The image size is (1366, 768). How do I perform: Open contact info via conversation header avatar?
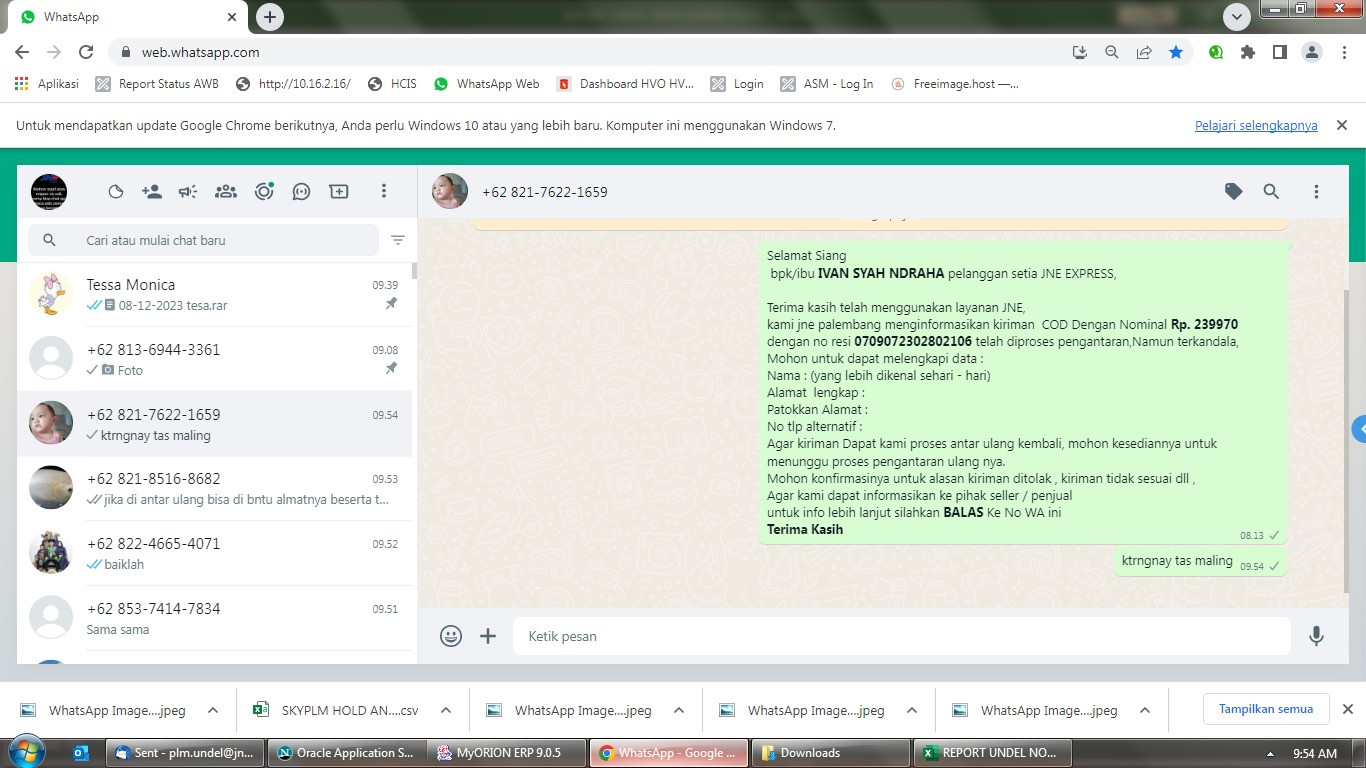pos(450,191)
